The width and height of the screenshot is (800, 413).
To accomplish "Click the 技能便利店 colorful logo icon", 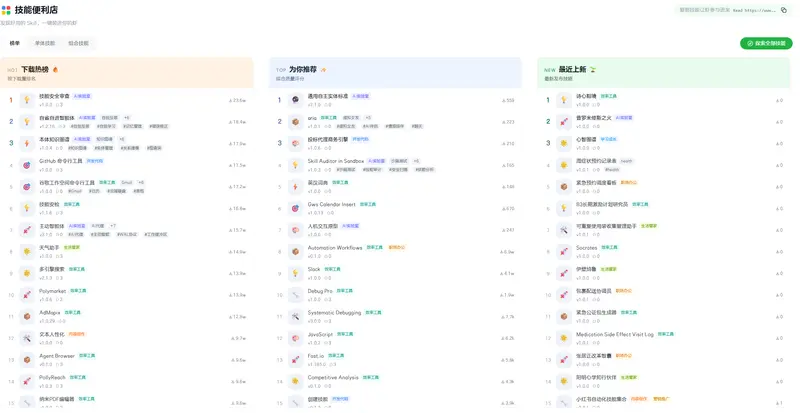I will [x=6, y=10].
